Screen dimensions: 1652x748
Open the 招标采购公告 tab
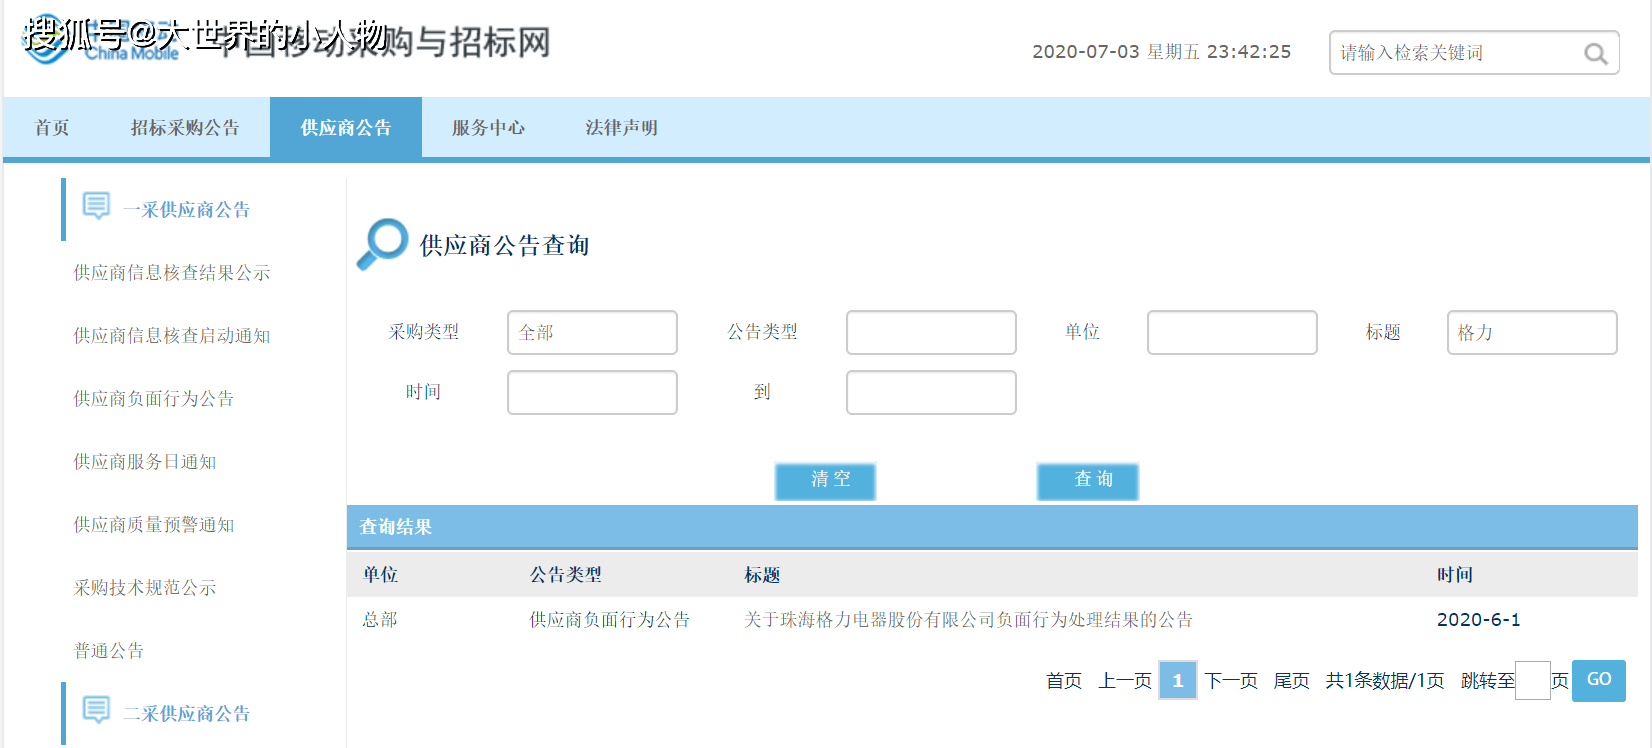click(185, 128)
